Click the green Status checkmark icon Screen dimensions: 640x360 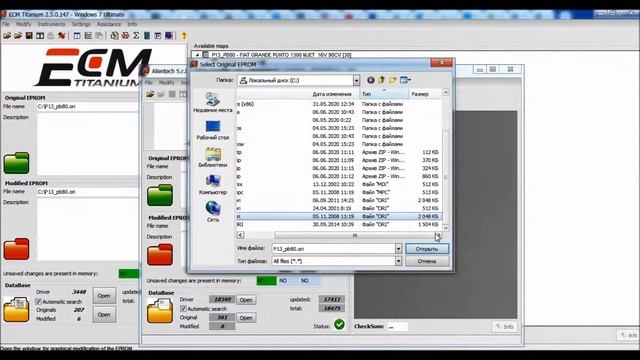(x=339, y=325)
